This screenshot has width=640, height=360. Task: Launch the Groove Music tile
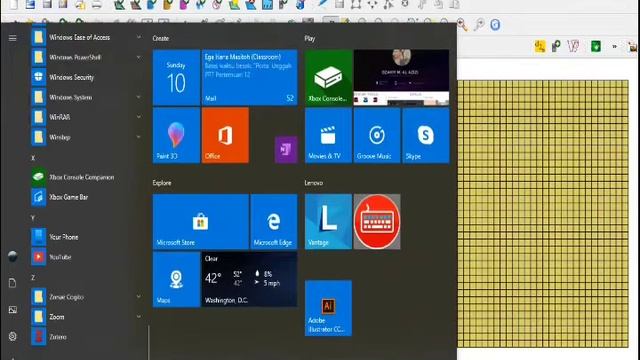click(x=377, y=136)
